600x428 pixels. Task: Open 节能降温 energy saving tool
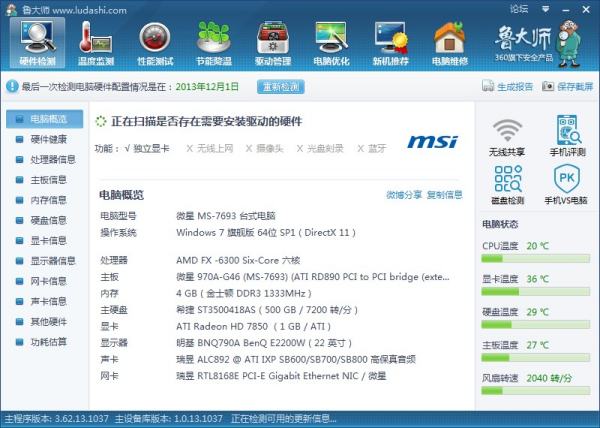[x=214, y=43]
